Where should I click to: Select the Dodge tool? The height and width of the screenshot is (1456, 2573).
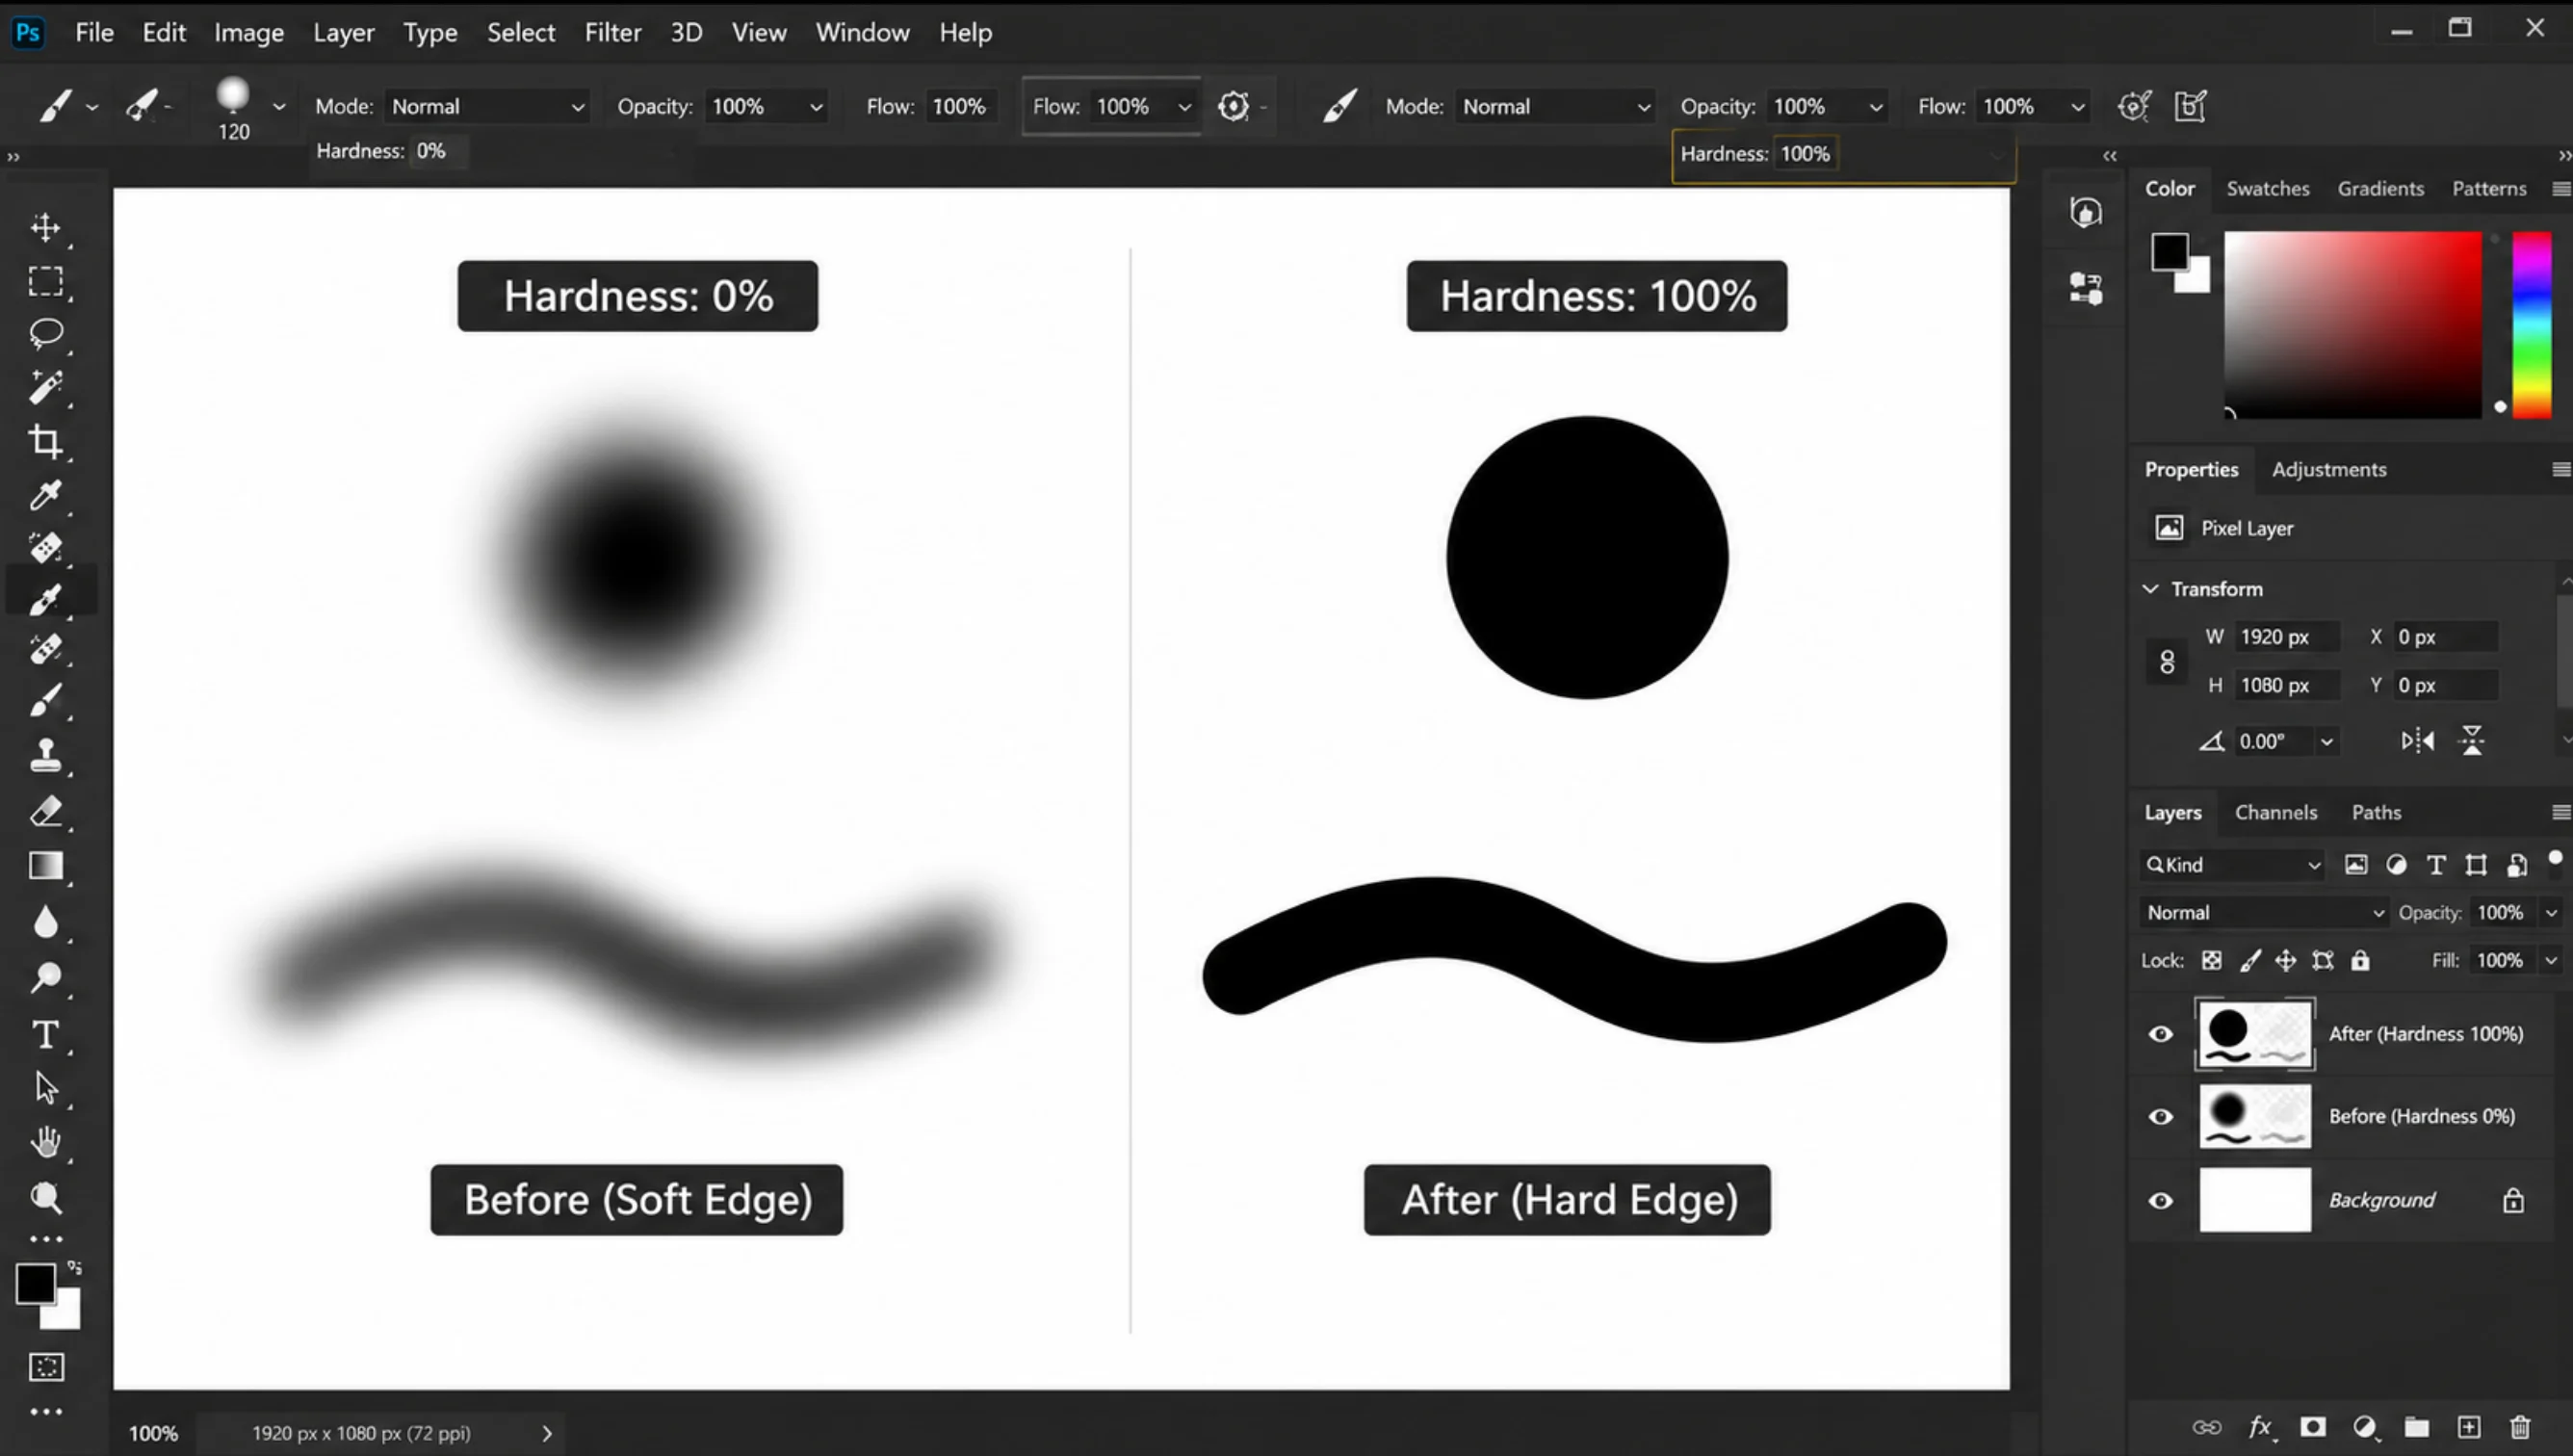pos(45,977)
